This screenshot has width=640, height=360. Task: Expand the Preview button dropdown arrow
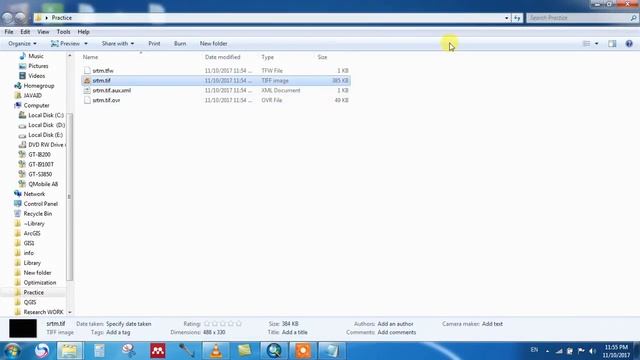coord(86,44)
